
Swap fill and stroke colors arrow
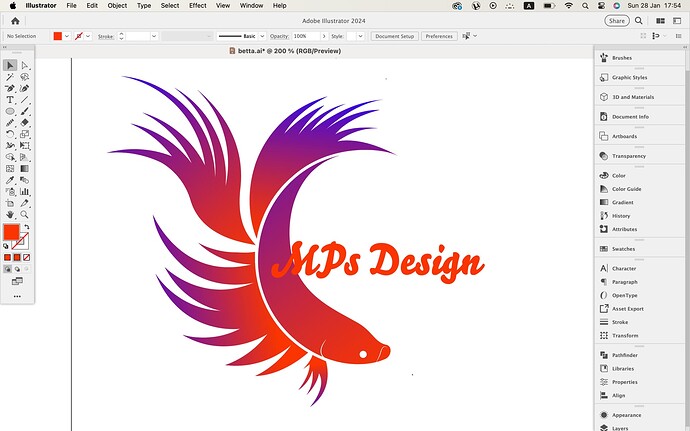tap(27, 227)
